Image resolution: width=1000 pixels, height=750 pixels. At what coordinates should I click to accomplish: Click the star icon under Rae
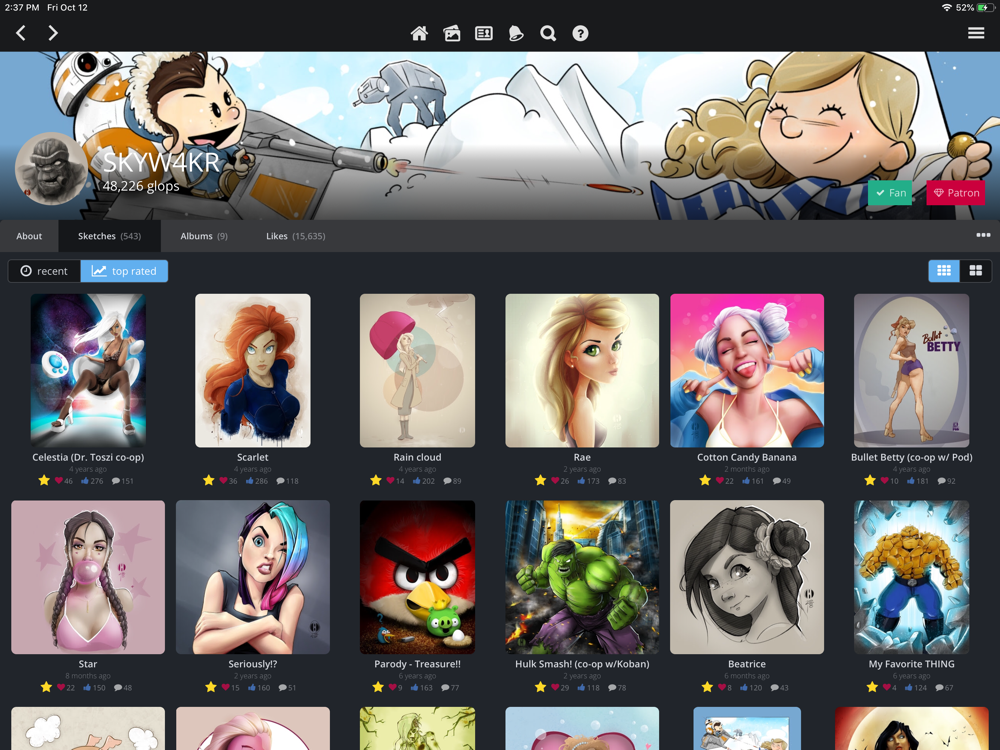click(x=541, y=480)
